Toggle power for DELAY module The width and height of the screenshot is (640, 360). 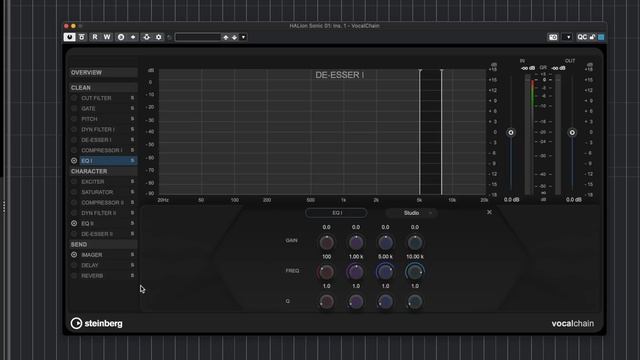pos(74,265)
